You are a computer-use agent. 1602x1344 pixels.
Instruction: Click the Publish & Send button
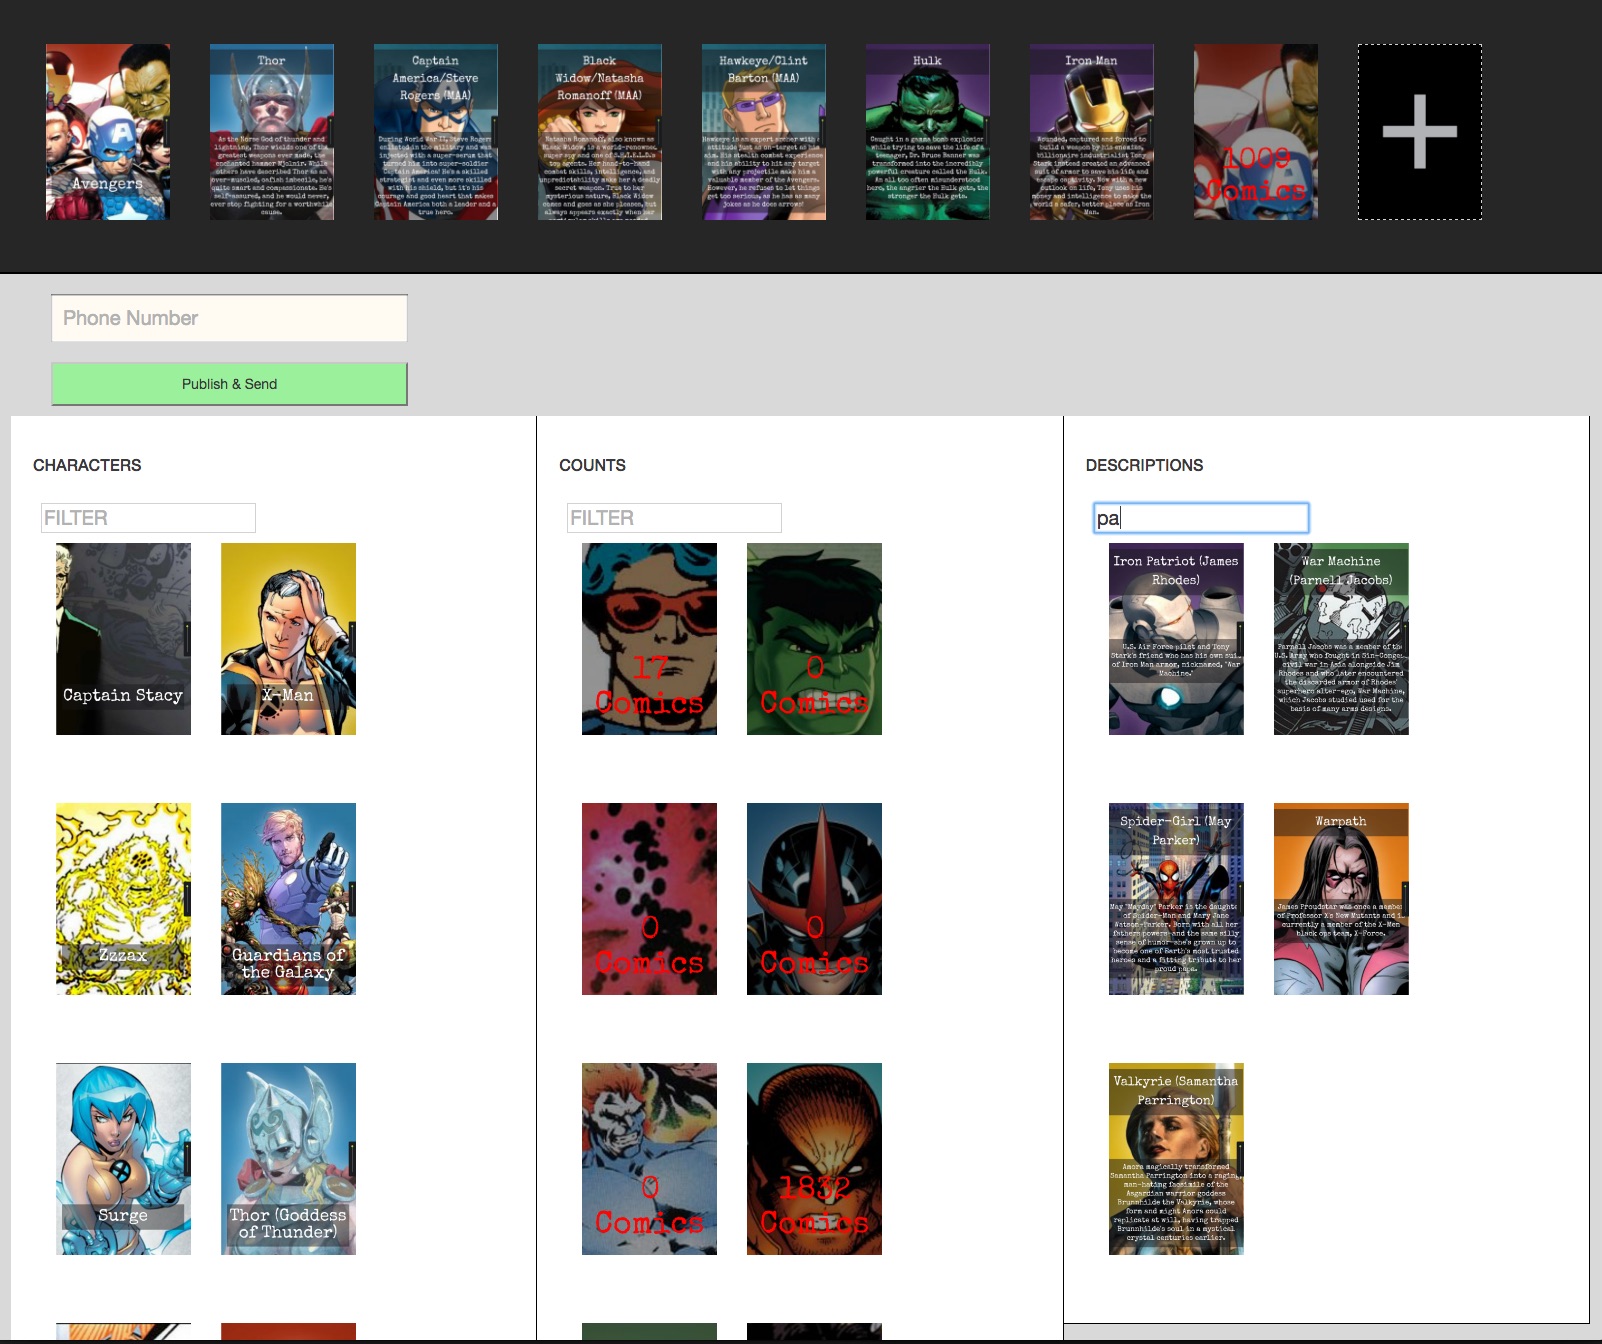pyautogui.click(x=229, y=384)
